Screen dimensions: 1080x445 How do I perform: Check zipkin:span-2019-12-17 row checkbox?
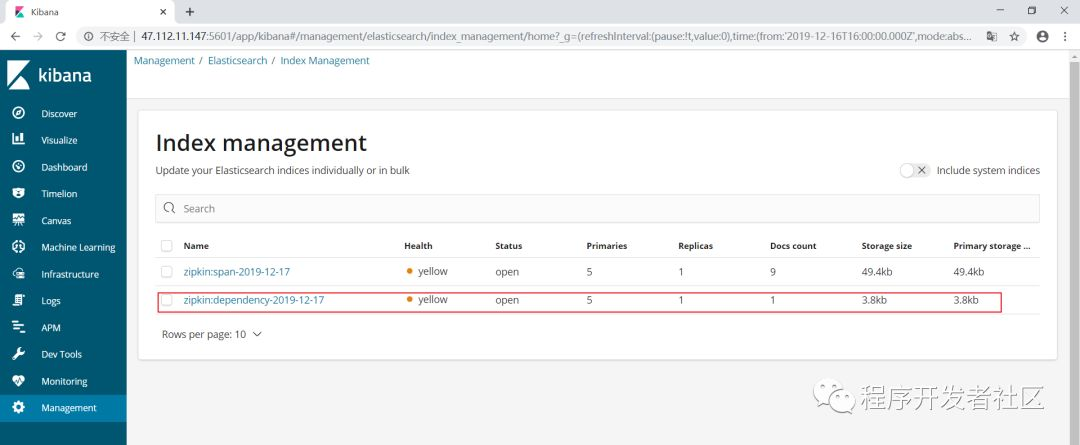167,271
